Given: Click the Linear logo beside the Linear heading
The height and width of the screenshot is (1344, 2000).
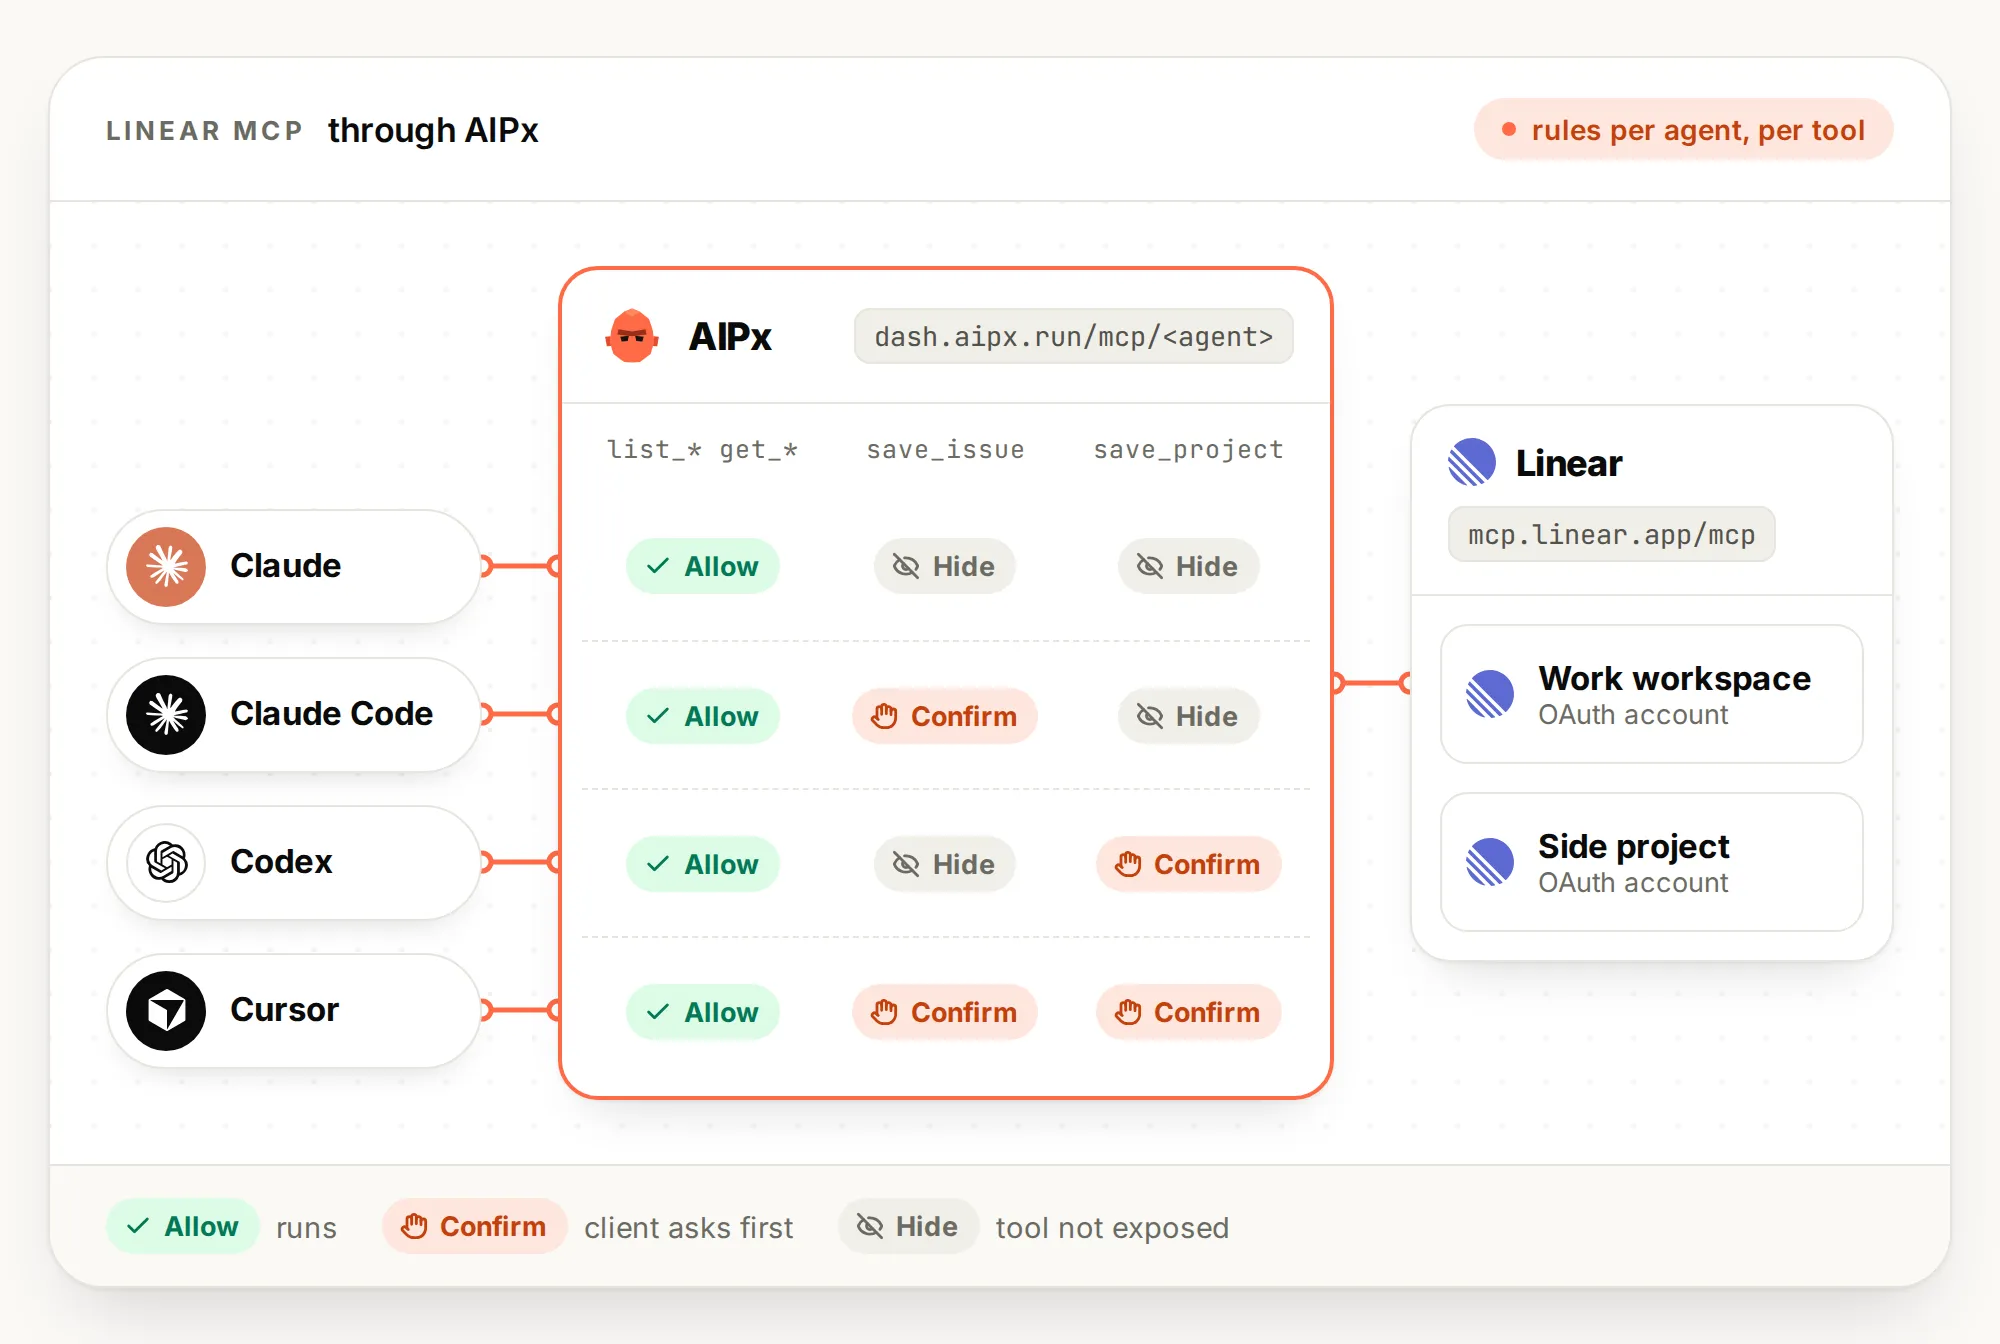Looking at the screenshot, I should pos(1472,462).
